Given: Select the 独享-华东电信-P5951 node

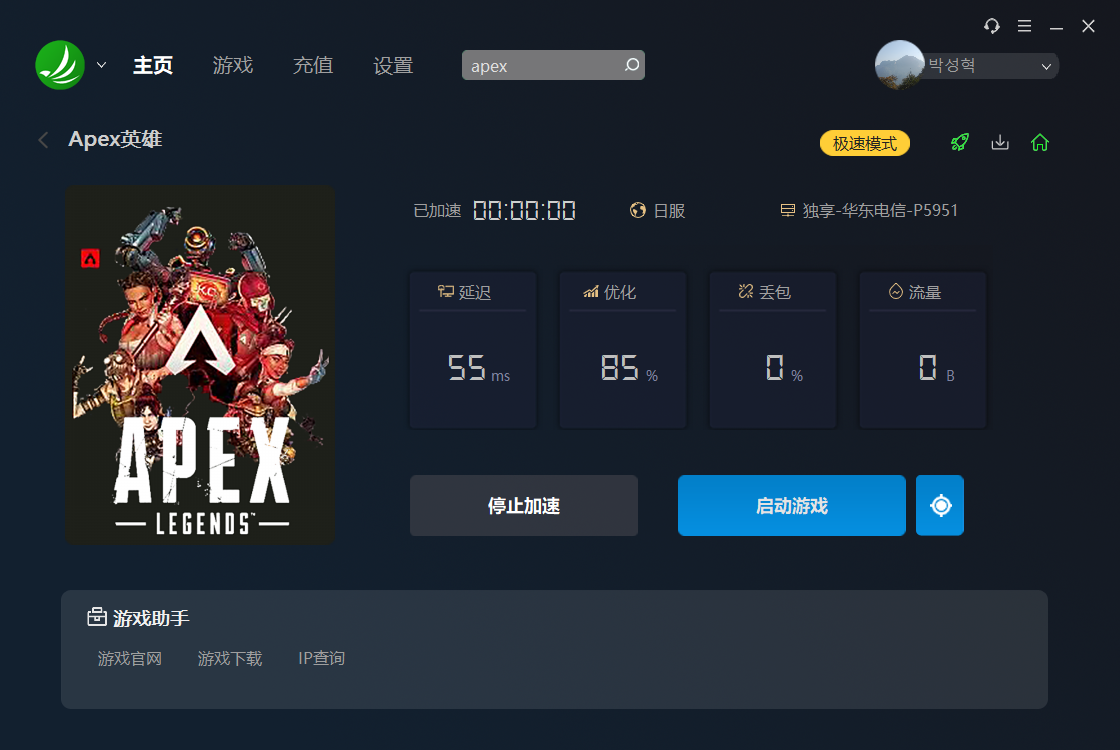Looking at the screenshot, I should (869, 211).
